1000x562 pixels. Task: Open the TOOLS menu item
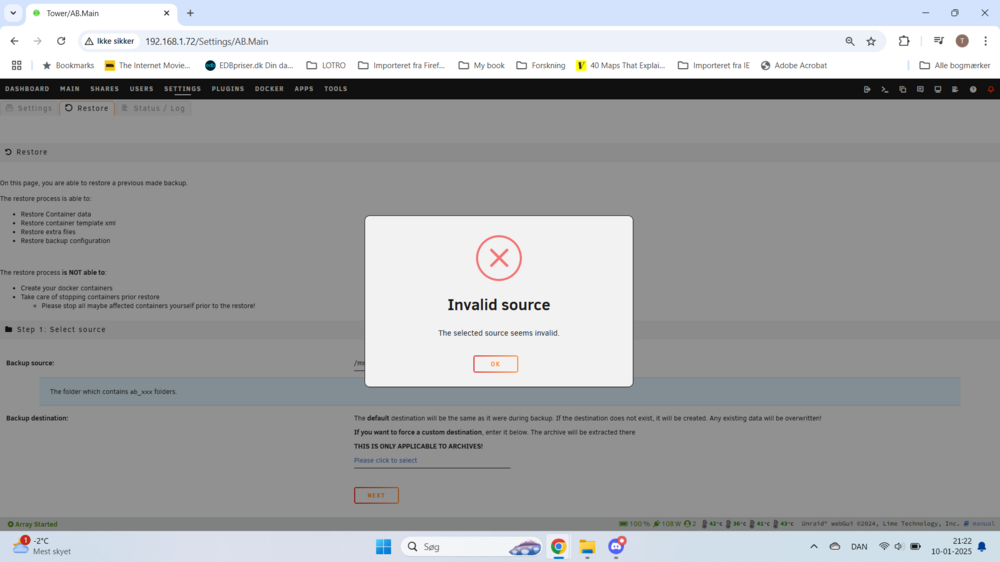pyautogui.click(x=335, y=89)
